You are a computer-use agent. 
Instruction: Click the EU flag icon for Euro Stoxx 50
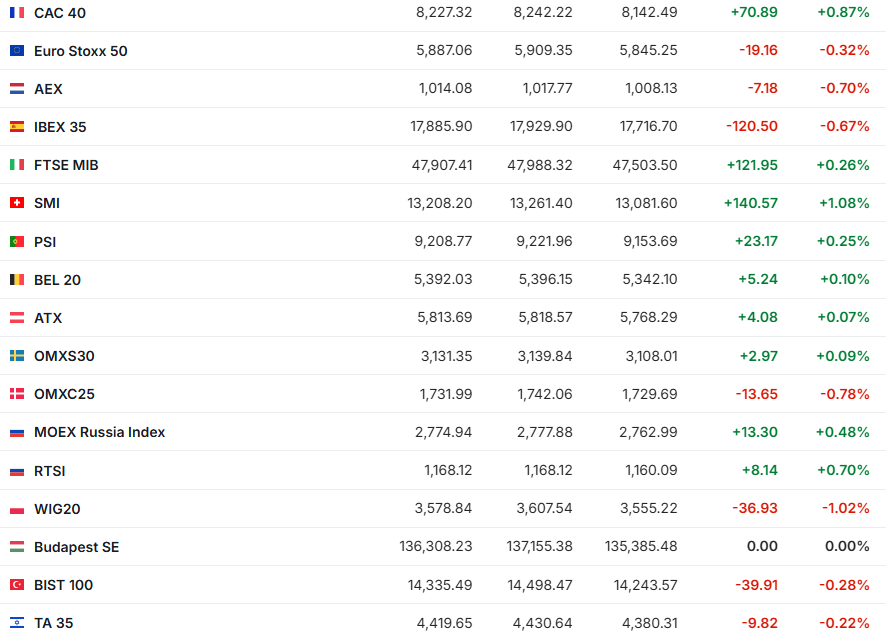pos(17,51)
